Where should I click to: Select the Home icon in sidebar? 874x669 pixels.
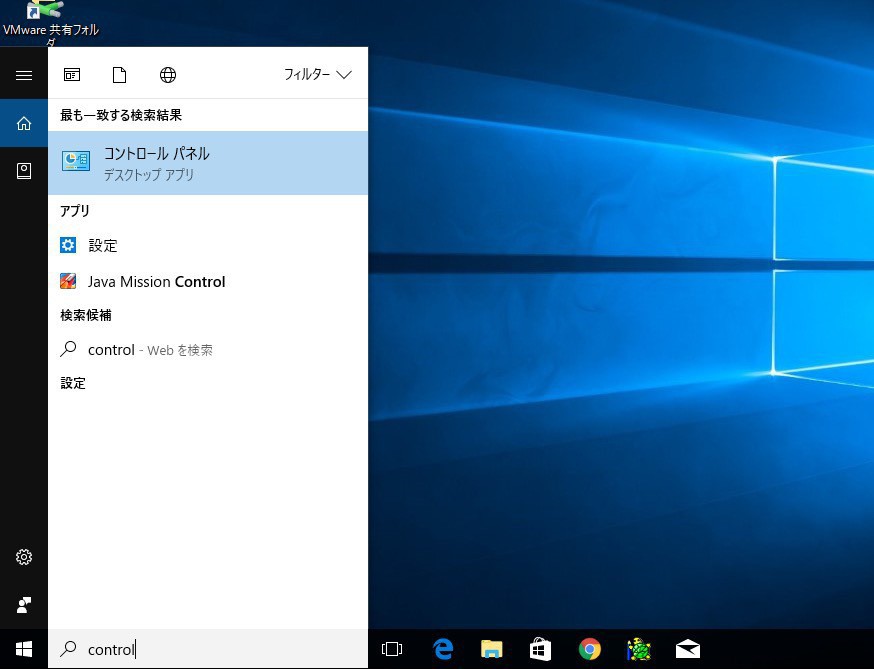tap(24, 124)
